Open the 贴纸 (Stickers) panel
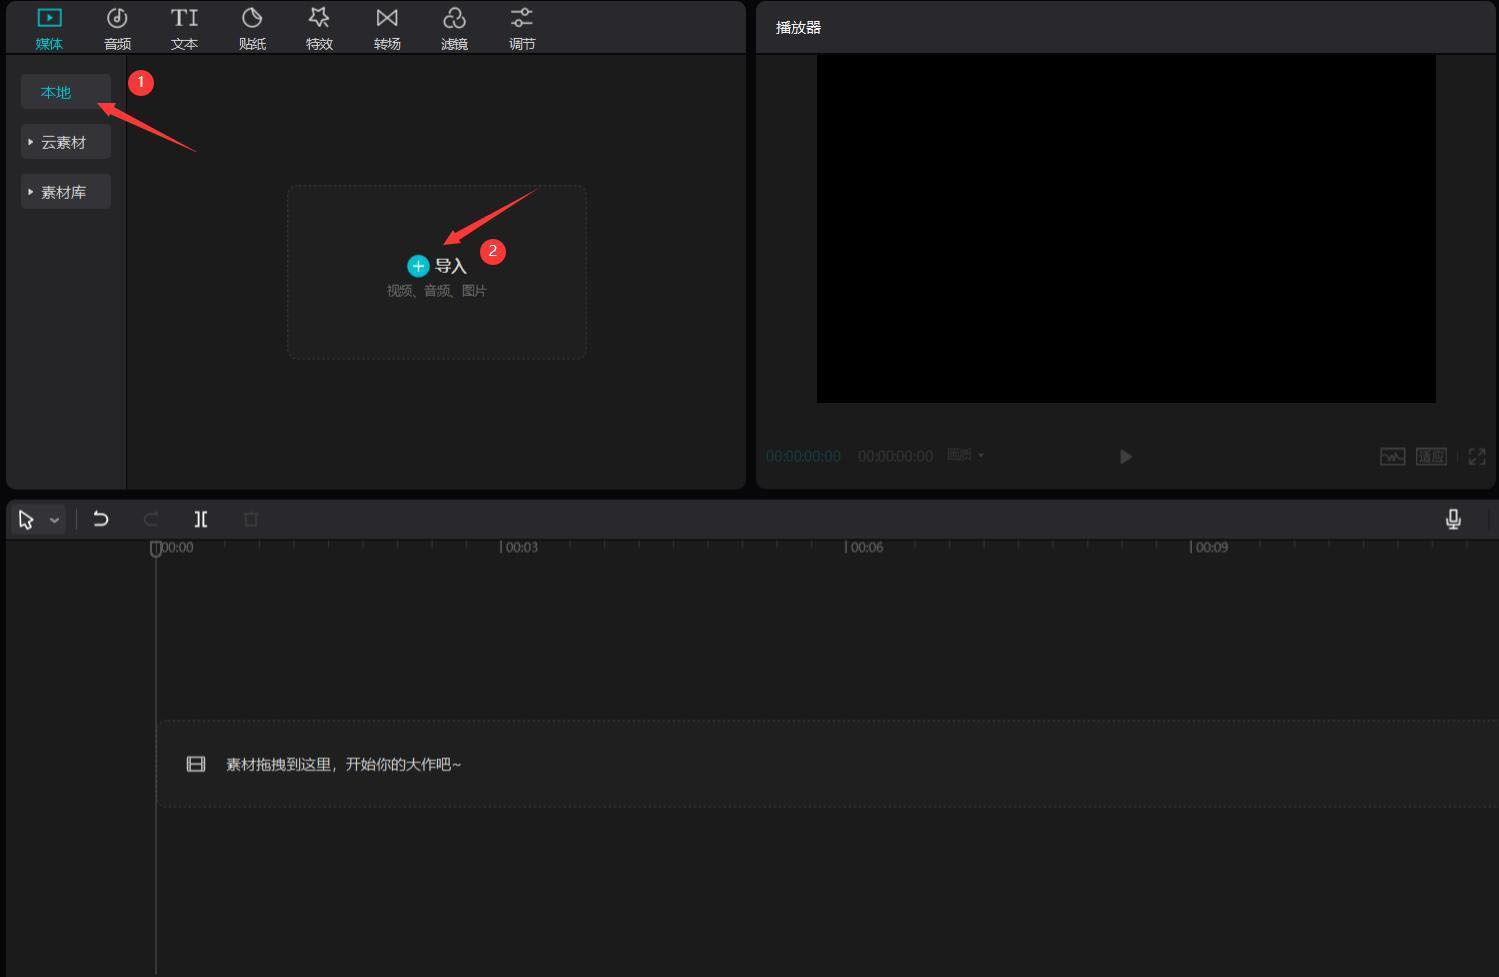The height and width of the screenshot is (977, 1499). [x=252, y=28]
